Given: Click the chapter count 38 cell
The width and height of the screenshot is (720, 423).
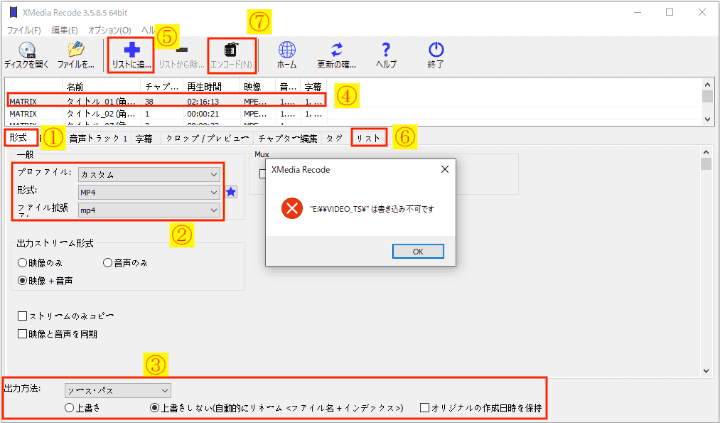Looking at the screenshot, I should coord(149,102).
